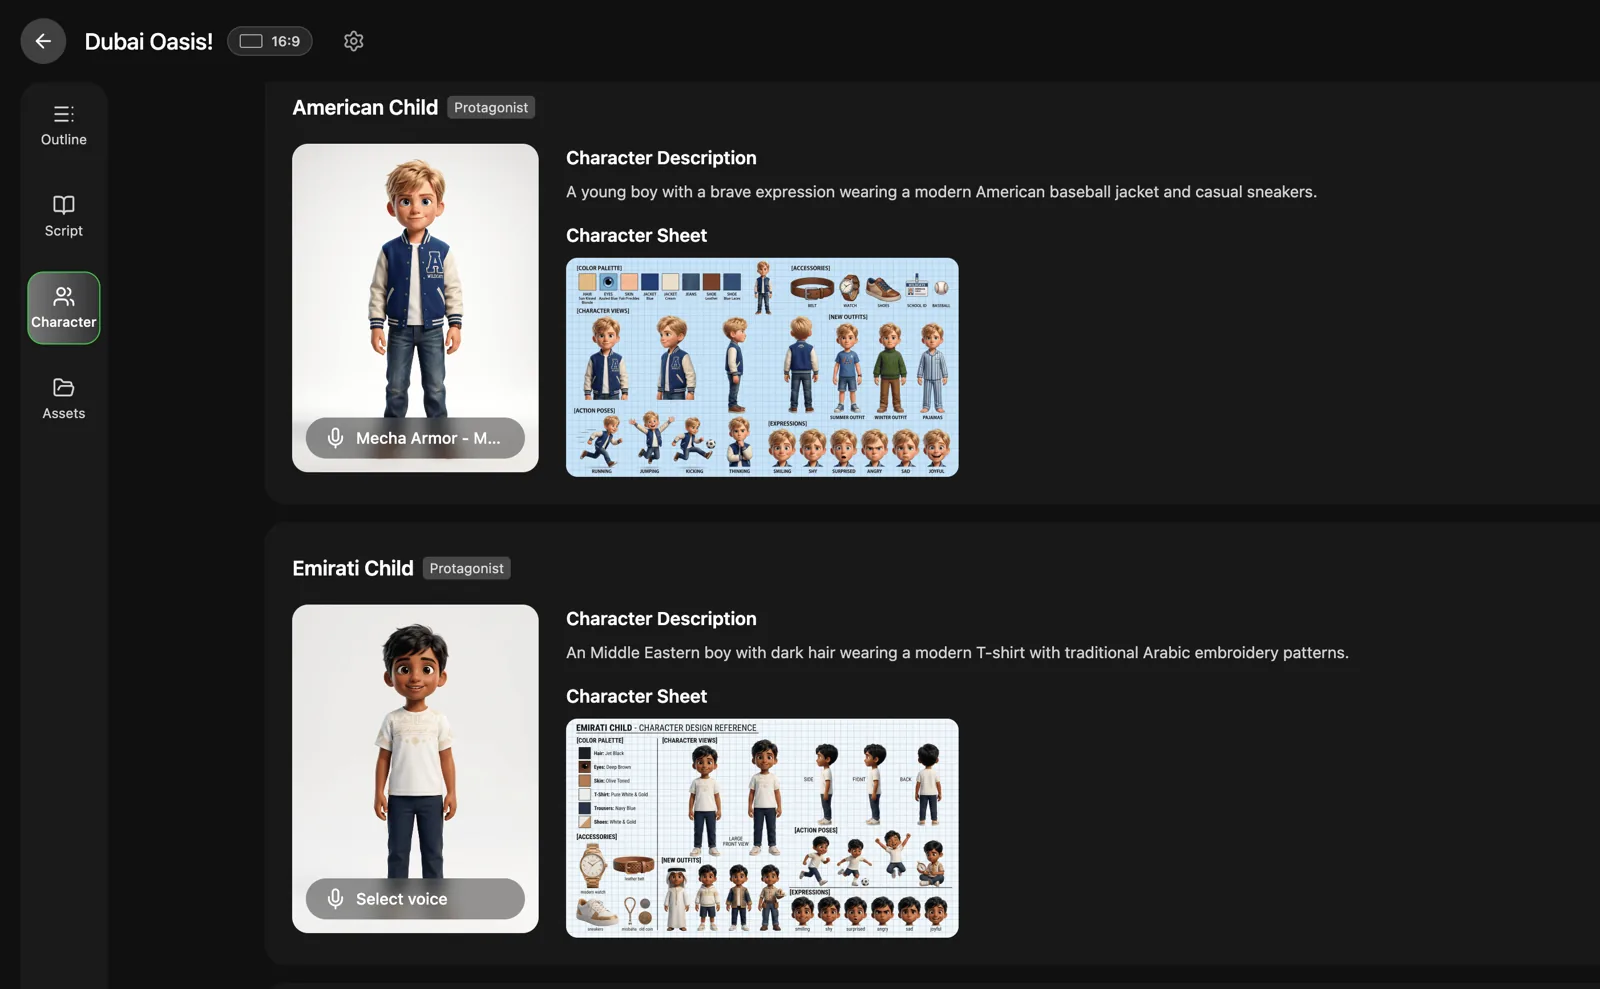The height and width of the screenshot is (989, 1600).
Task: Open project settings gear icon
Action: point(353,41)
